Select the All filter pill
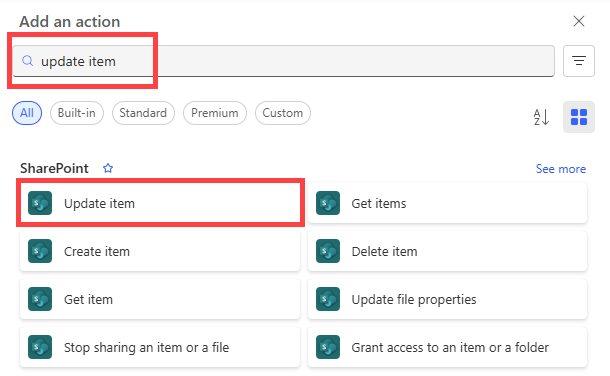This screenshot has width=610, height=376. [27, 113]
